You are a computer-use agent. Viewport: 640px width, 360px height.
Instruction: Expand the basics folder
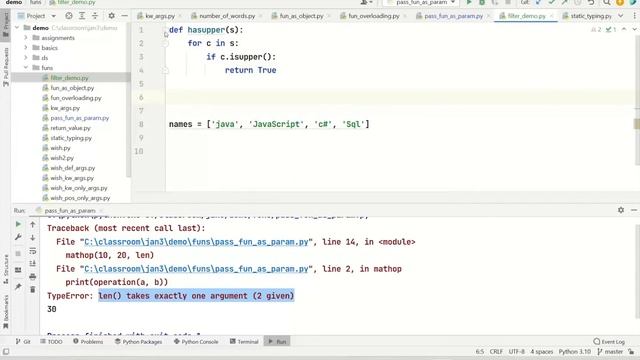coord(26,48)
